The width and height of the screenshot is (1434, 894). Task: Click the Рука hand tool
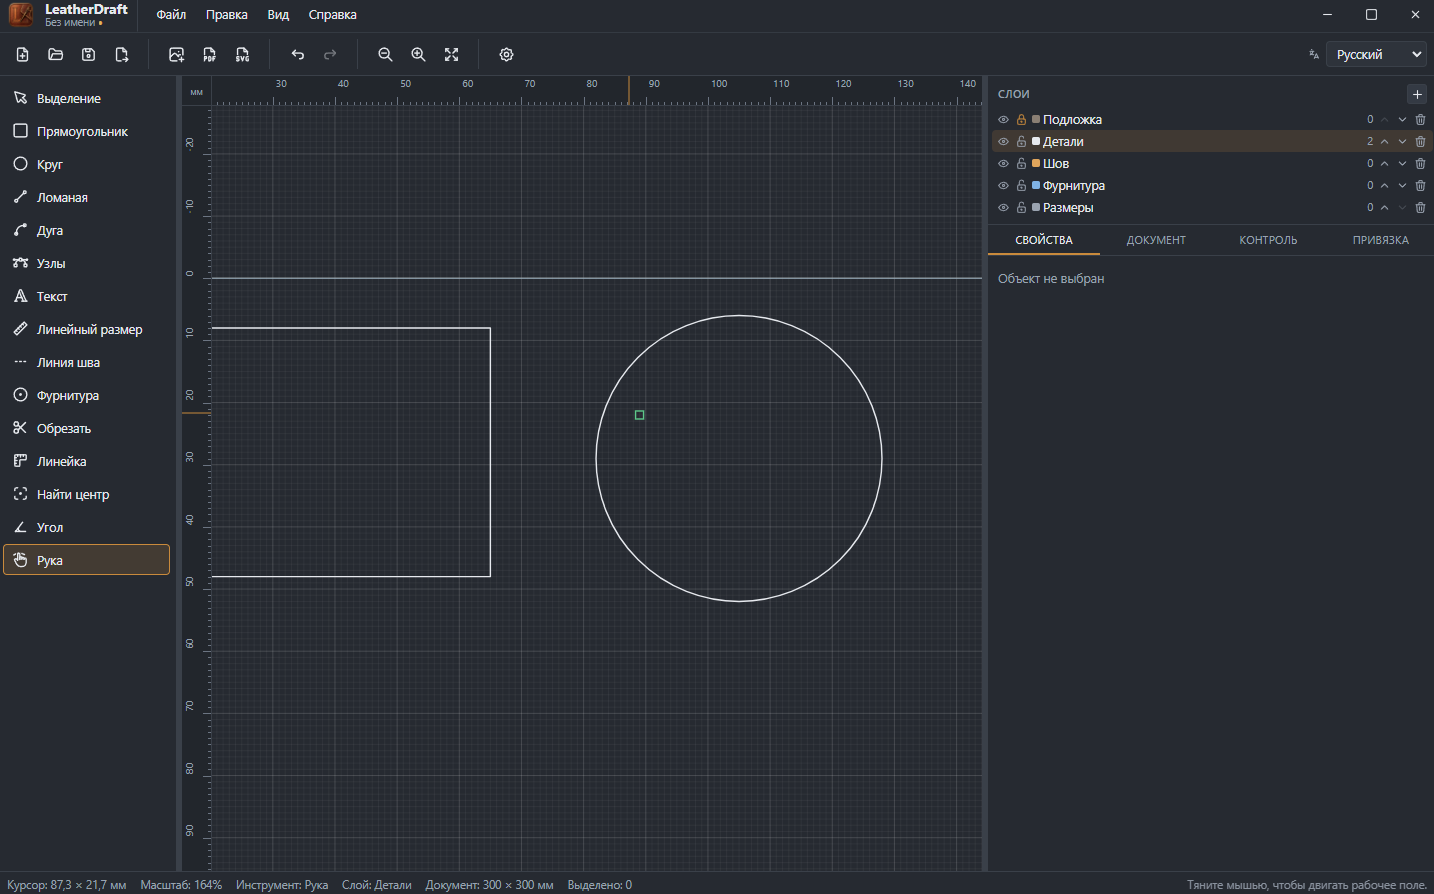(86, 560)
